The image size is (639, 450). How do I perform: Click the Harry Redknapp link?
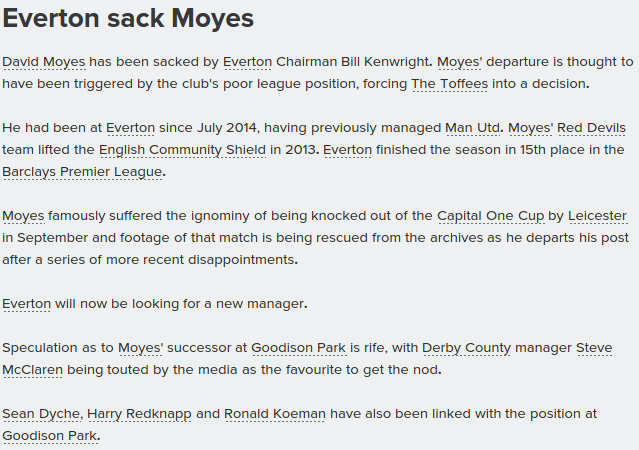pyautogui.click(x=139, y=414)
